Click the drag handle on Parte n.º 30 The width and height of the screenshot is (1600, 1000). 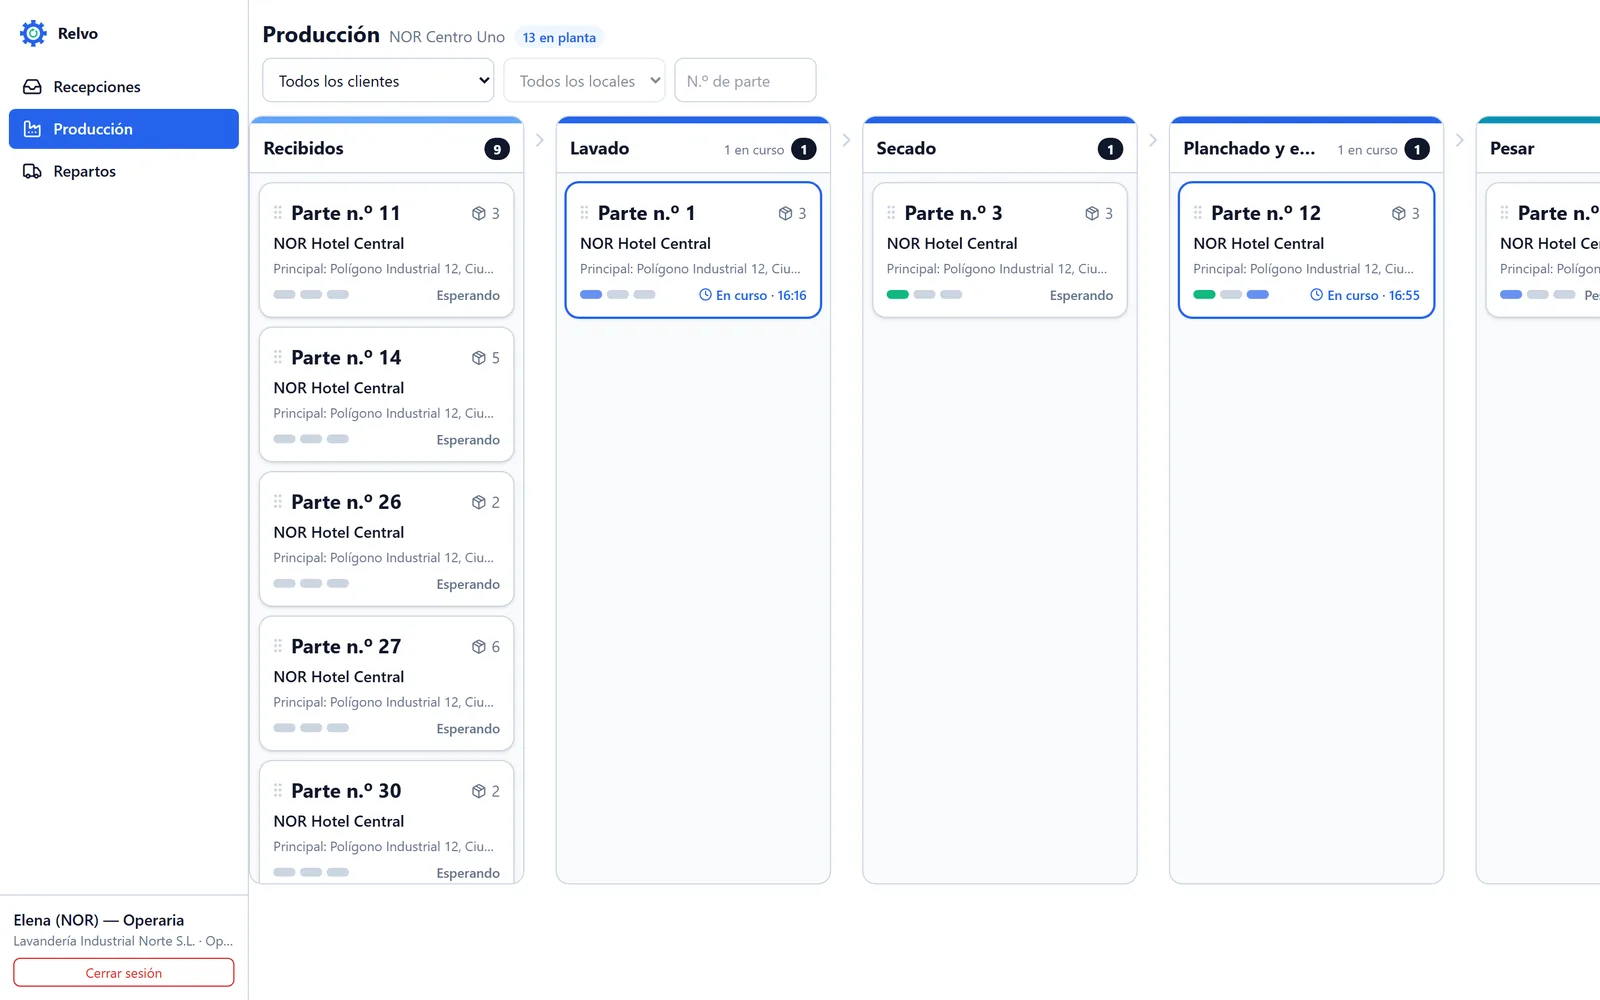click(278, 791)
